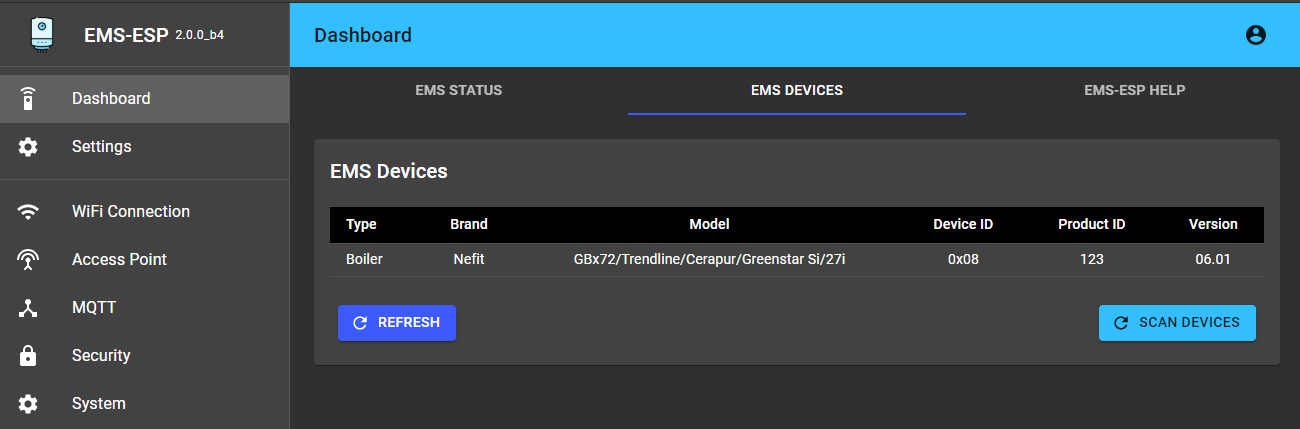Click the WiFi Connection signal icon
1300x429 pixels.
tap(28, 212)
